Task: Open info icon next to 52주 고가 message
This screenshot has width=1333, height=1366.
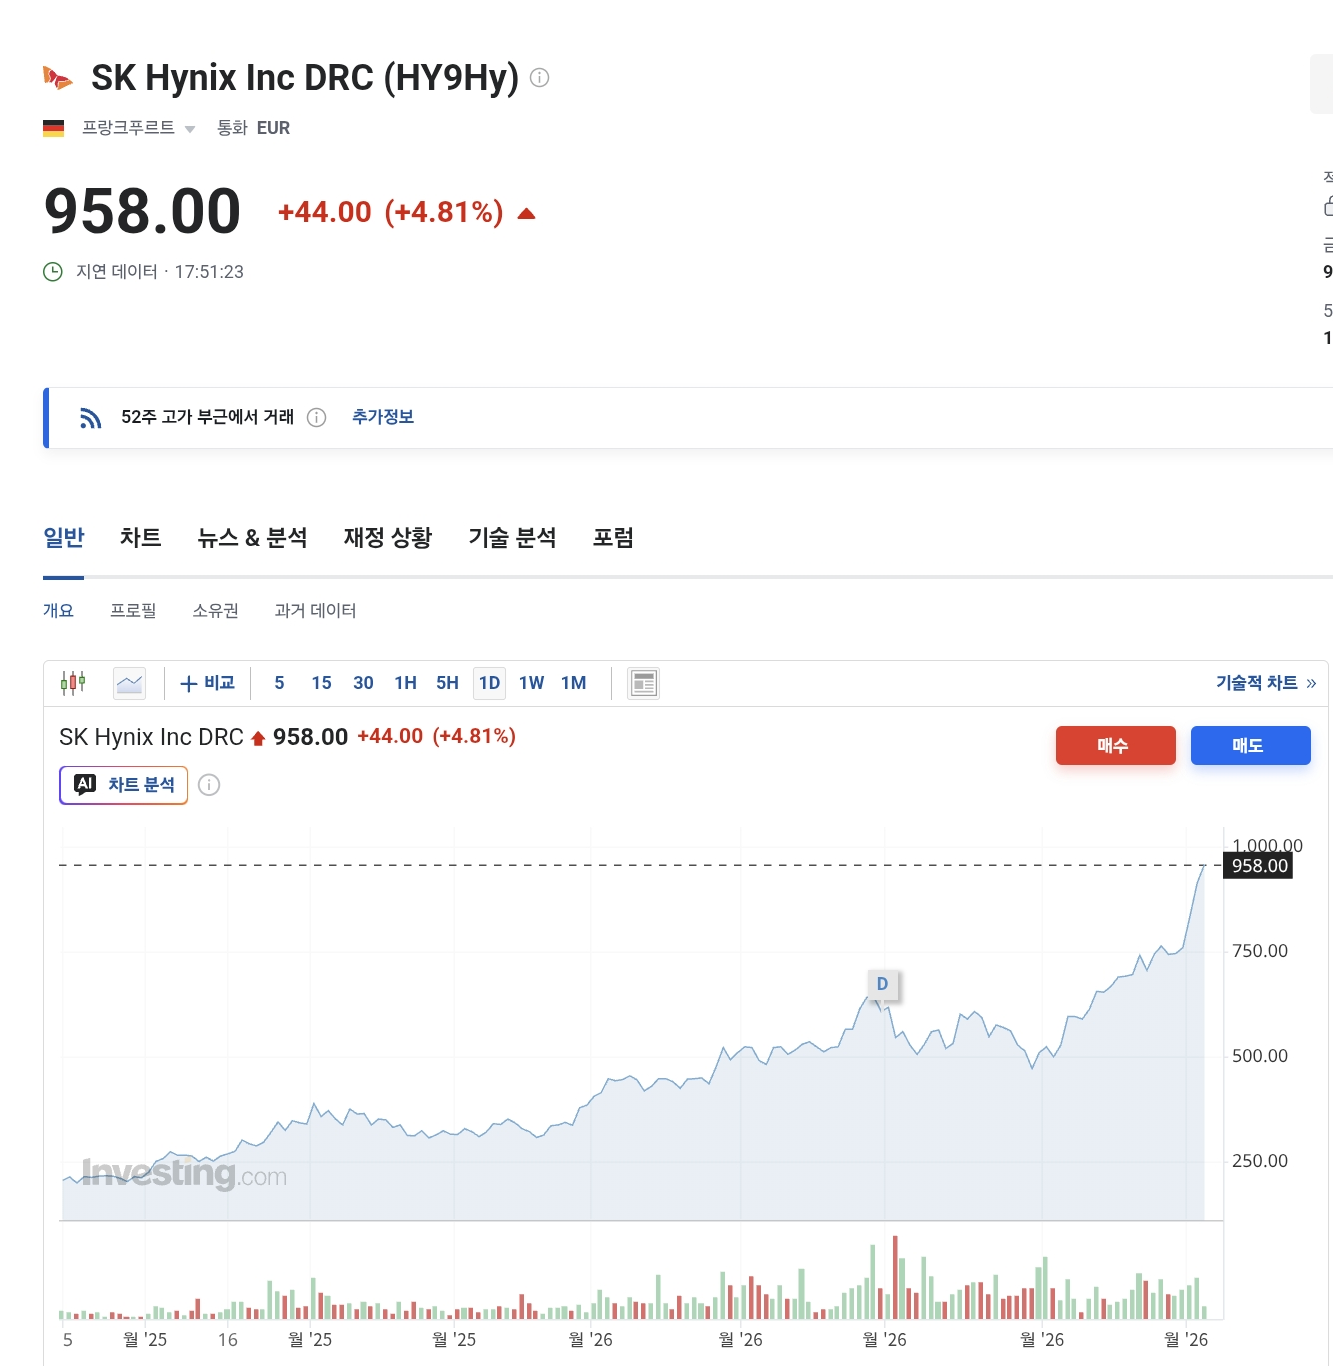Action: (317, 418)
